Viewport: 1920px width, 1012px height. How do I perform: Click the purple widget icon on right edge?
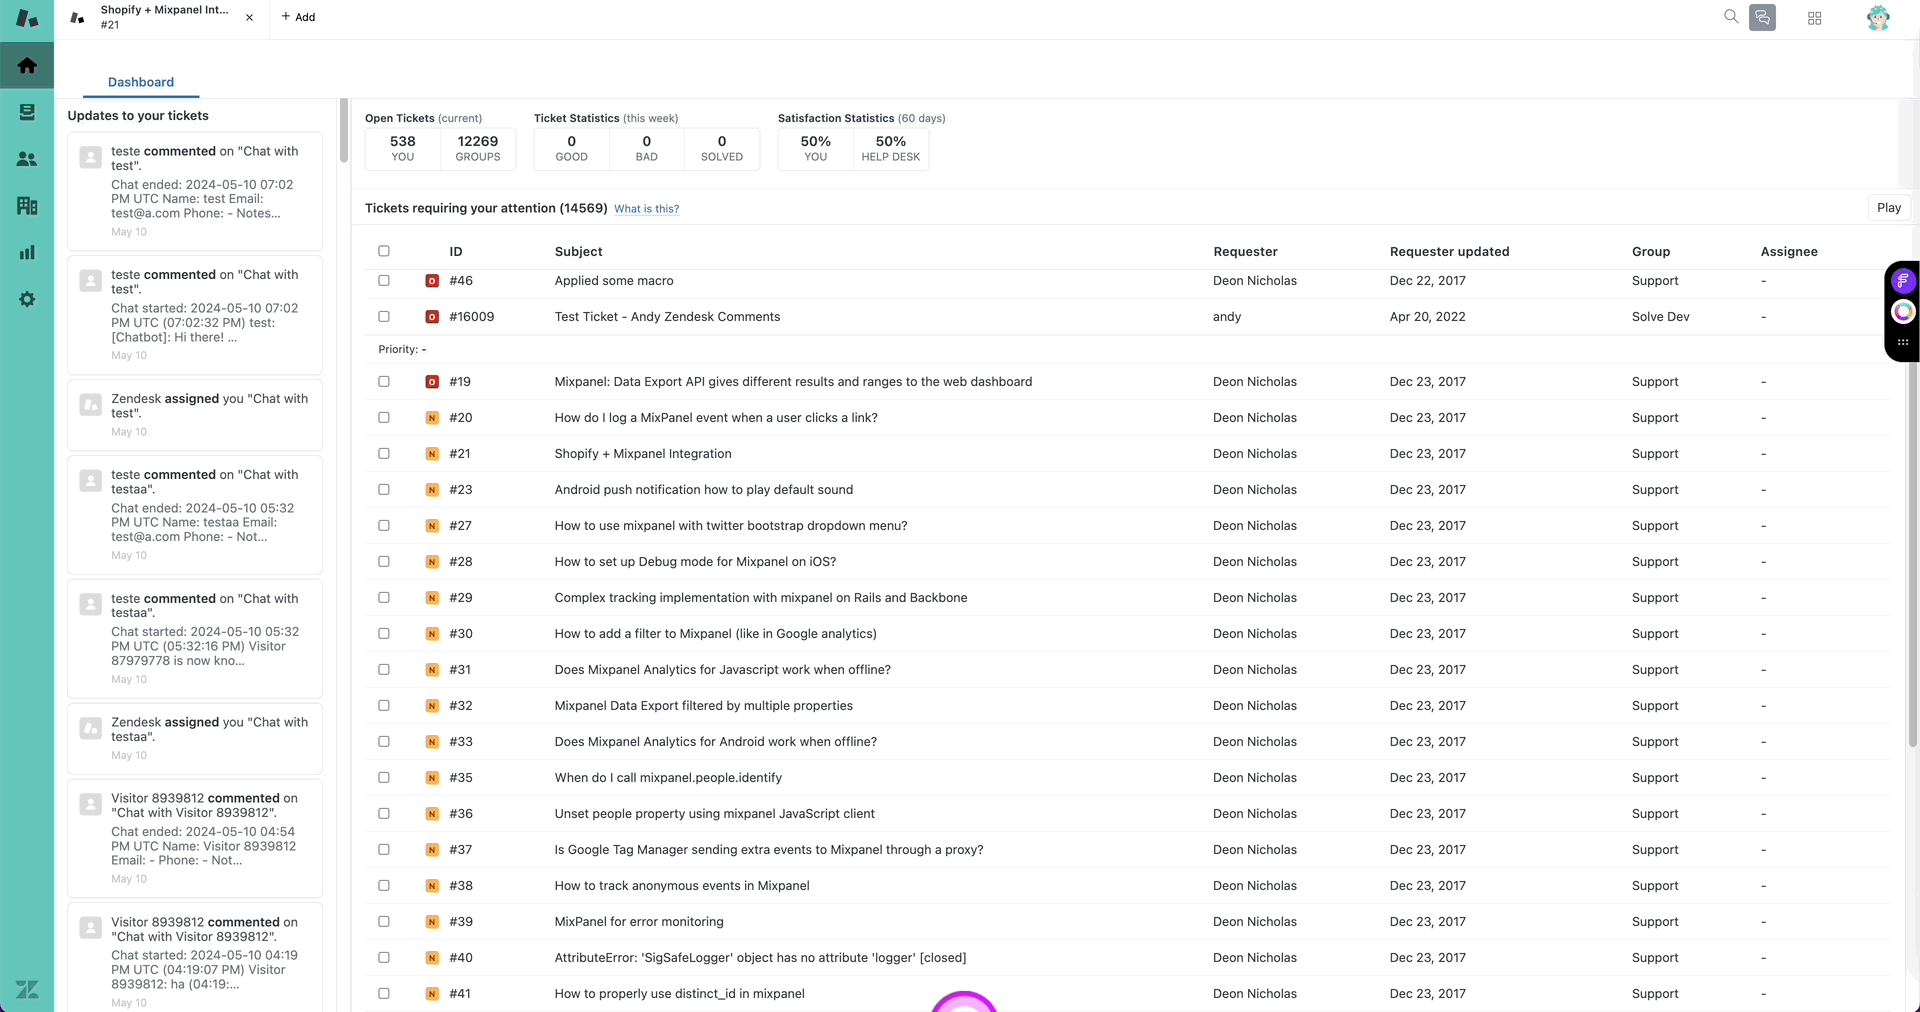pyautogui.click(x=1903, y=281)
